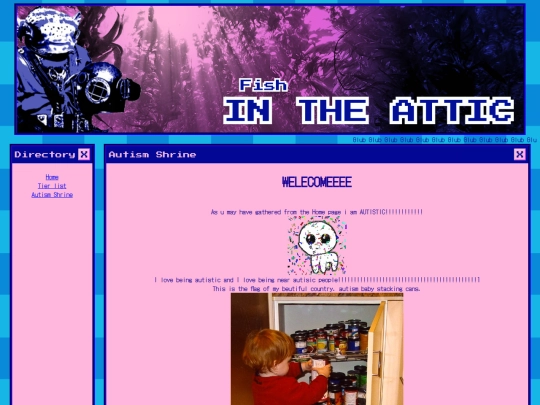The image size is (540, 405).
Task: Click the WELECOMEEEE heading
Action: (317, 182)
